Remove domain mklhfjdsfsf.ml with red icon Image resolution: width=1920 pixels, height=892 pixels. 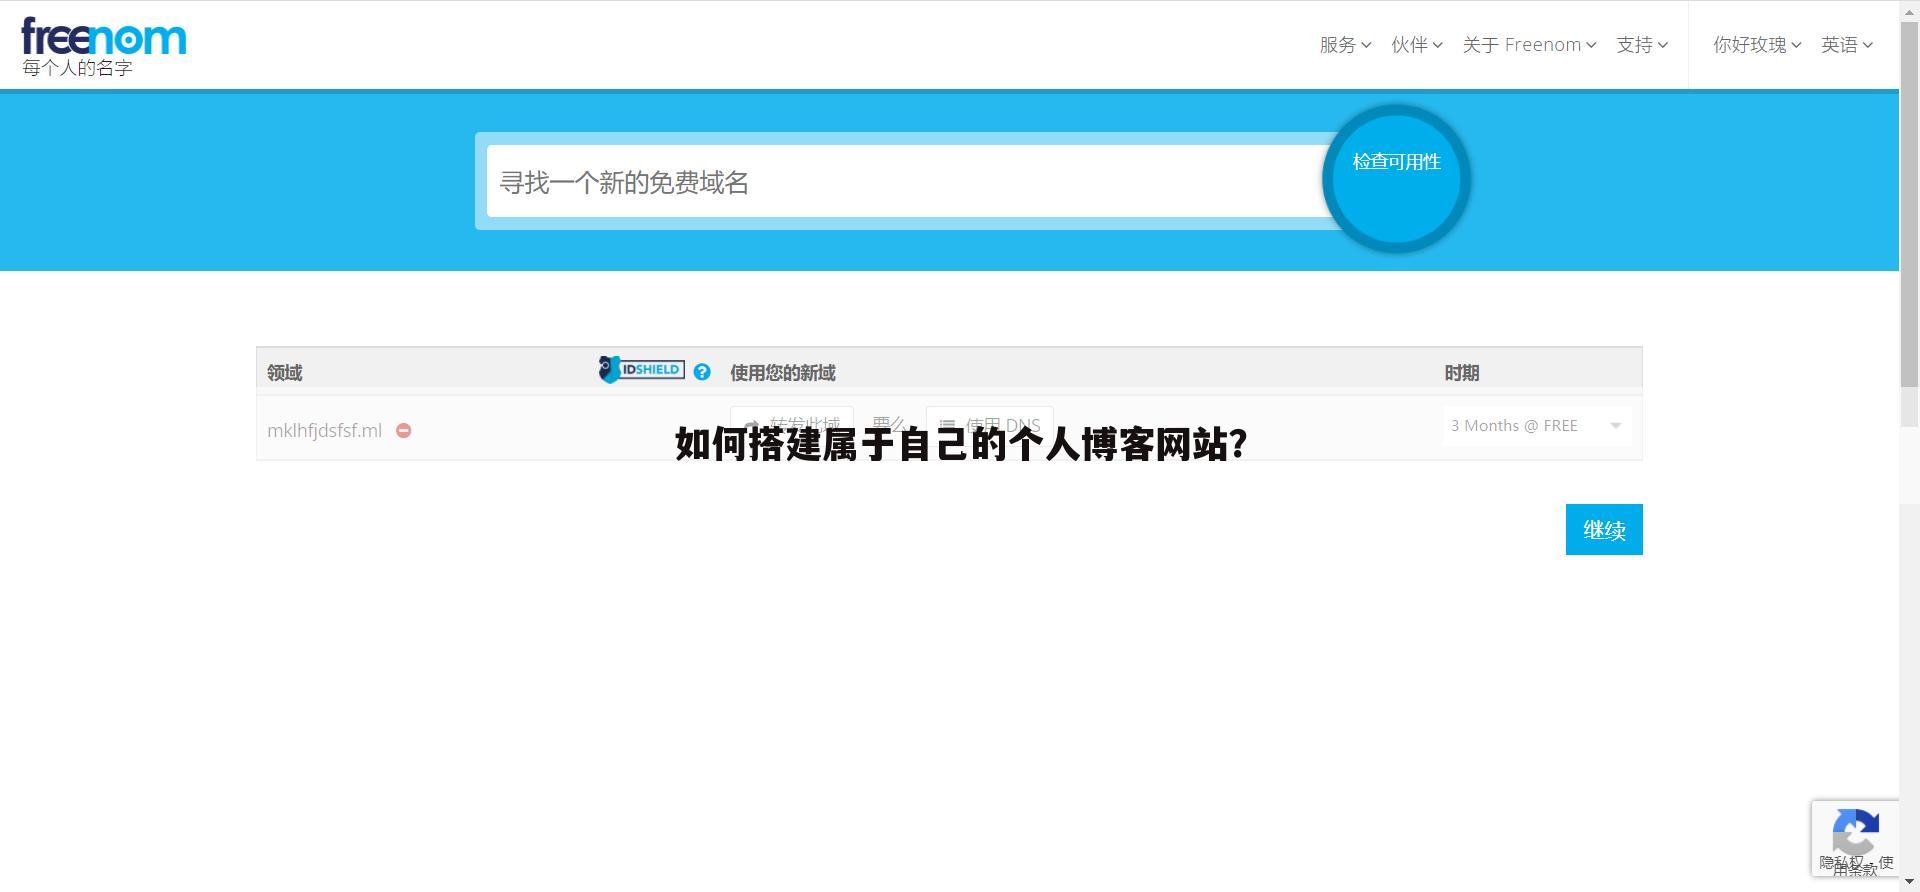point(404,430)
